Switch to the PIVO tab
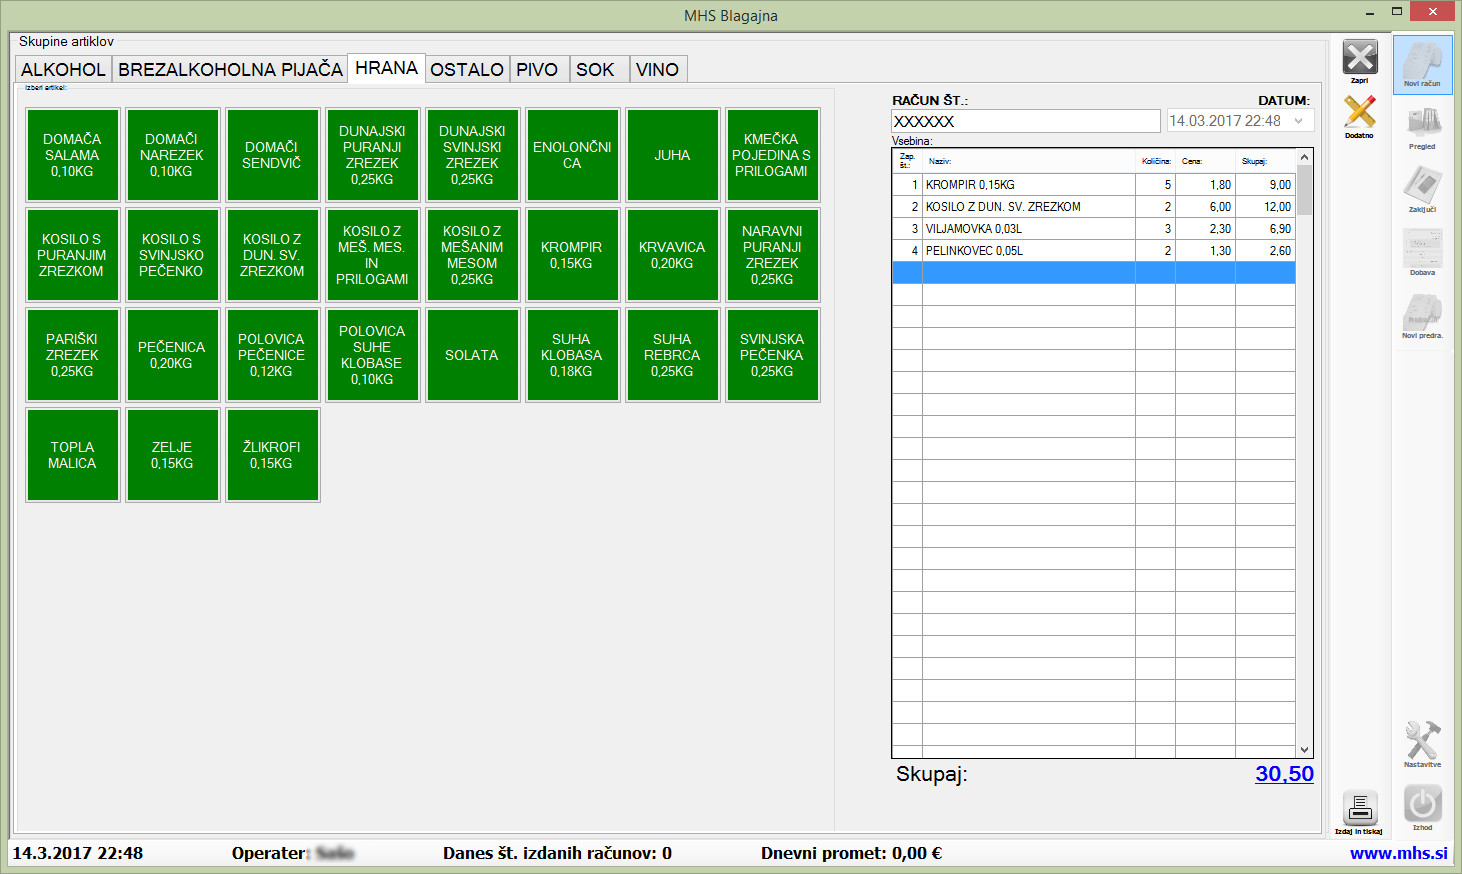 point(537,70)
